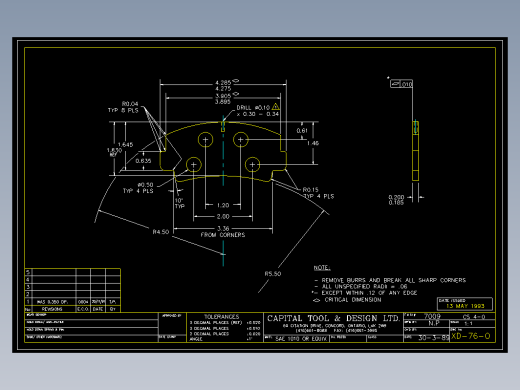Click the ø0.50 hole diameter callout

coord(145,185)
